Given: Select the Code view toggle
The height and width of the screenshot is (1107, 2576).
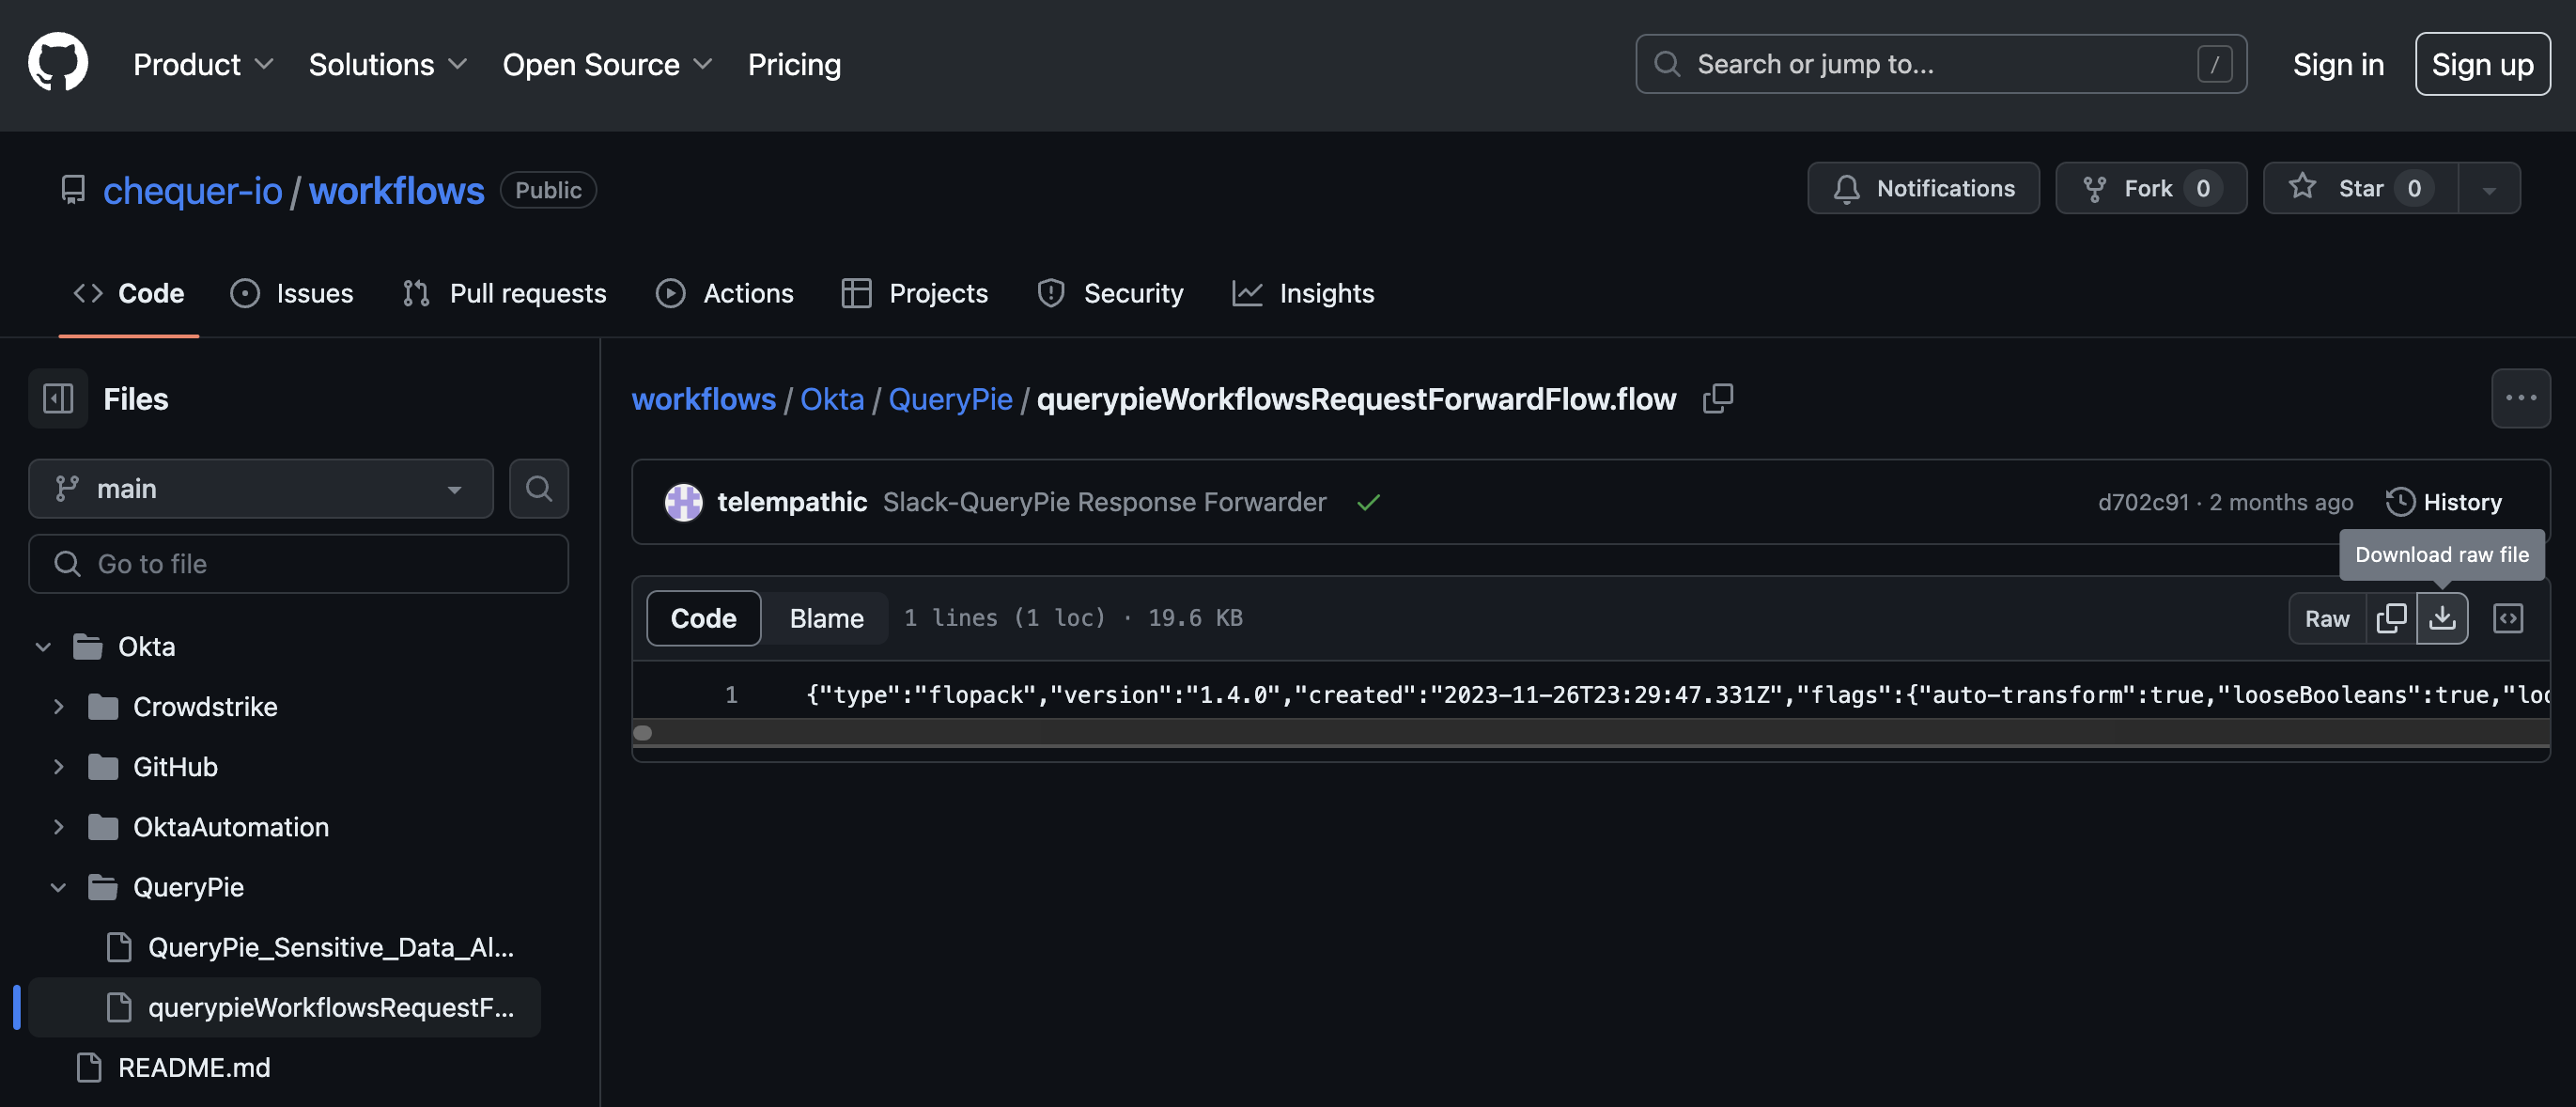Looking at the screenshot, I should coord(703,618).
